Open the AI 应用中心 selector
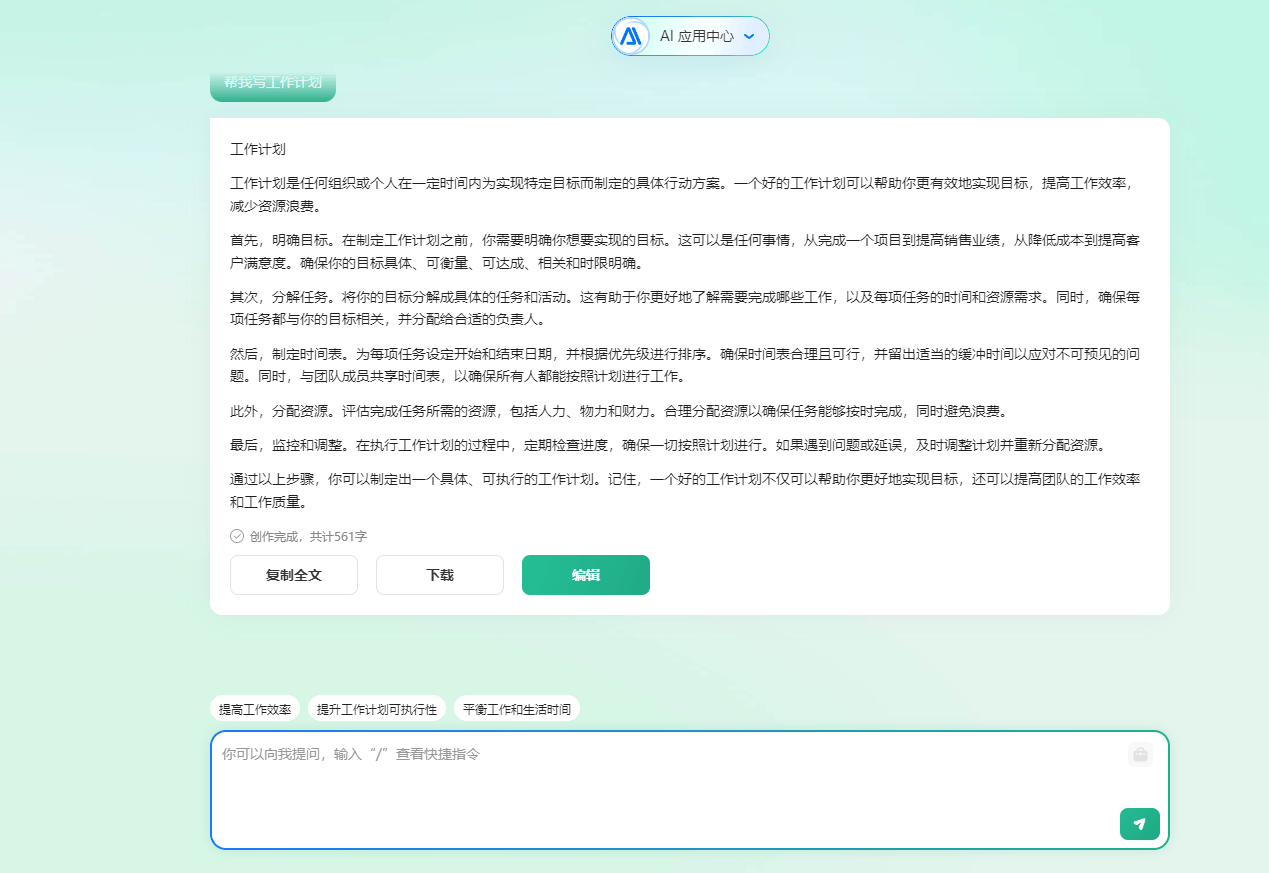1269x873 pixels. 690,35
